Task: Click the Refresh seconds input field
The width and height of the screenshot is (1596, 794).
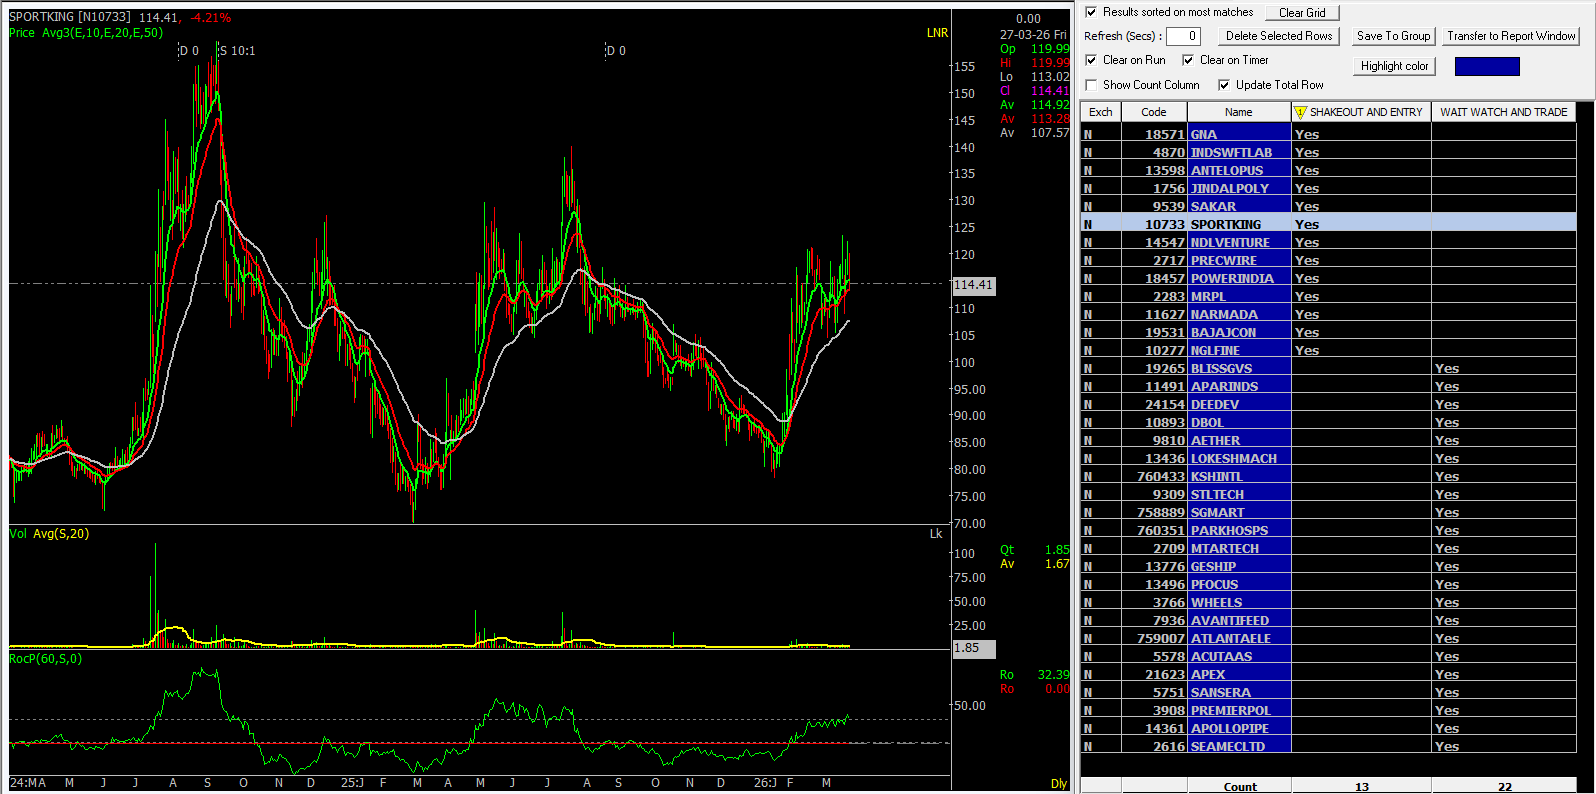Action: [1183, 36]
